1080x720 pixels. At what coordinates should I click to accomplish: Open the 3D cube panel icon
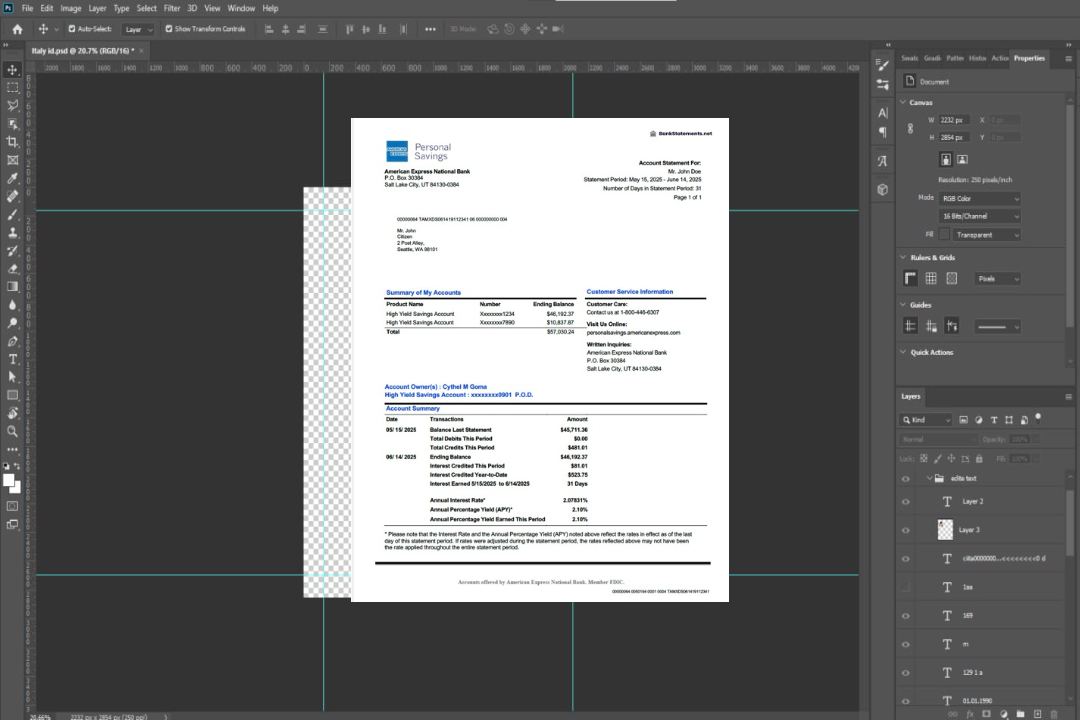(x=883, y=189)
